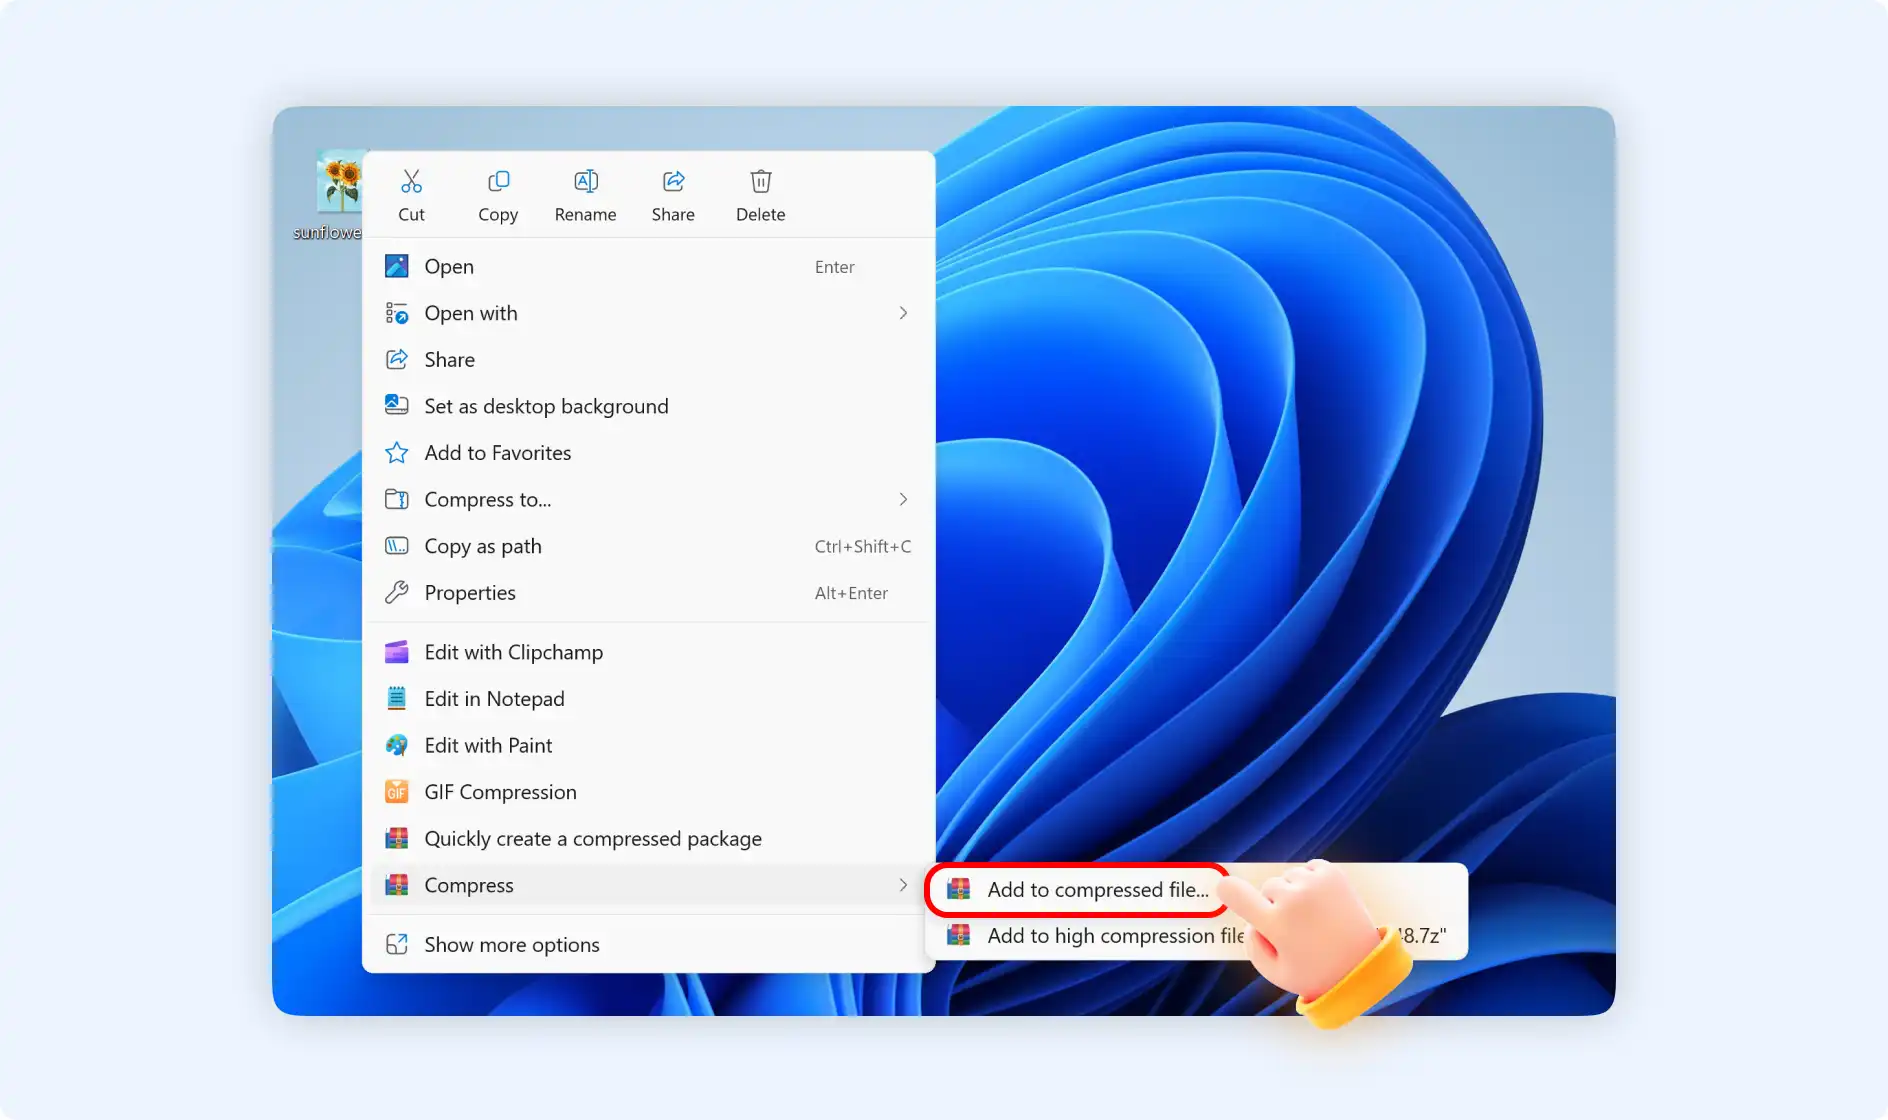The image size is (1888, 1120).
Task: Click the Compress to... zip folder icon
Action: click(397, 499)
